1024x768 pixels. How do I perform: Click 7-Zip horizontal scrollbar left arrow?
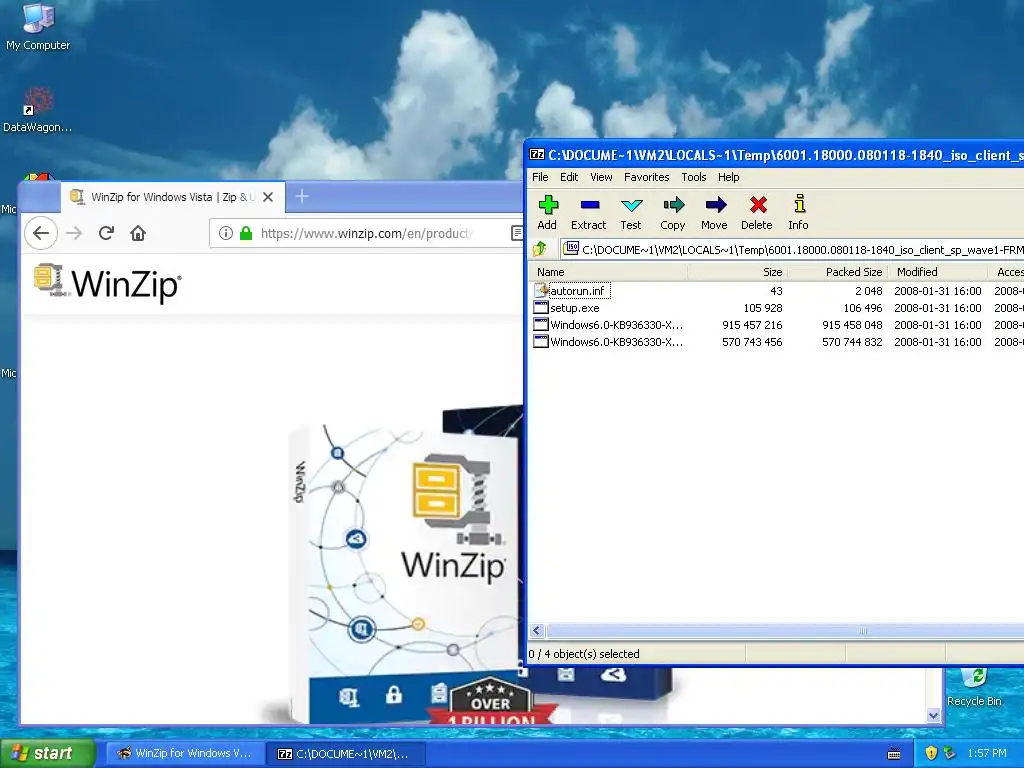(537, 630)
